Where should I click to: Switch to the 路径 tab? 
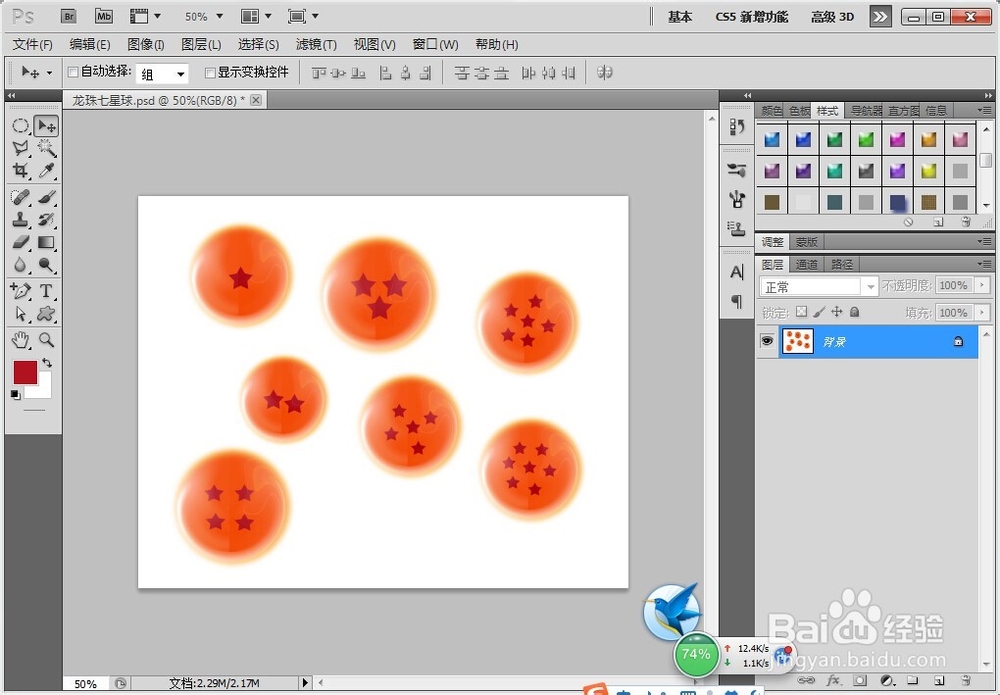tap(842, 264)
